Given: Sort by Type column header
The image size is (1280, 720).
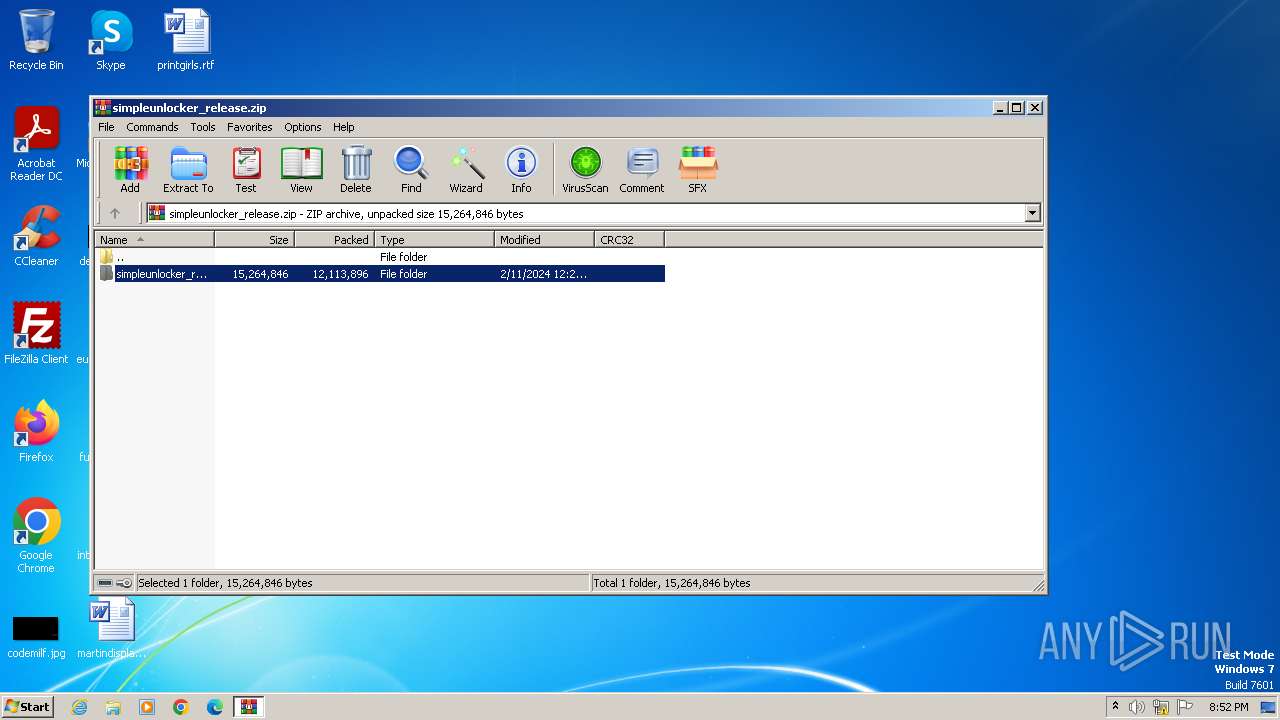Looking at the screenshot, I should (434, 240).
